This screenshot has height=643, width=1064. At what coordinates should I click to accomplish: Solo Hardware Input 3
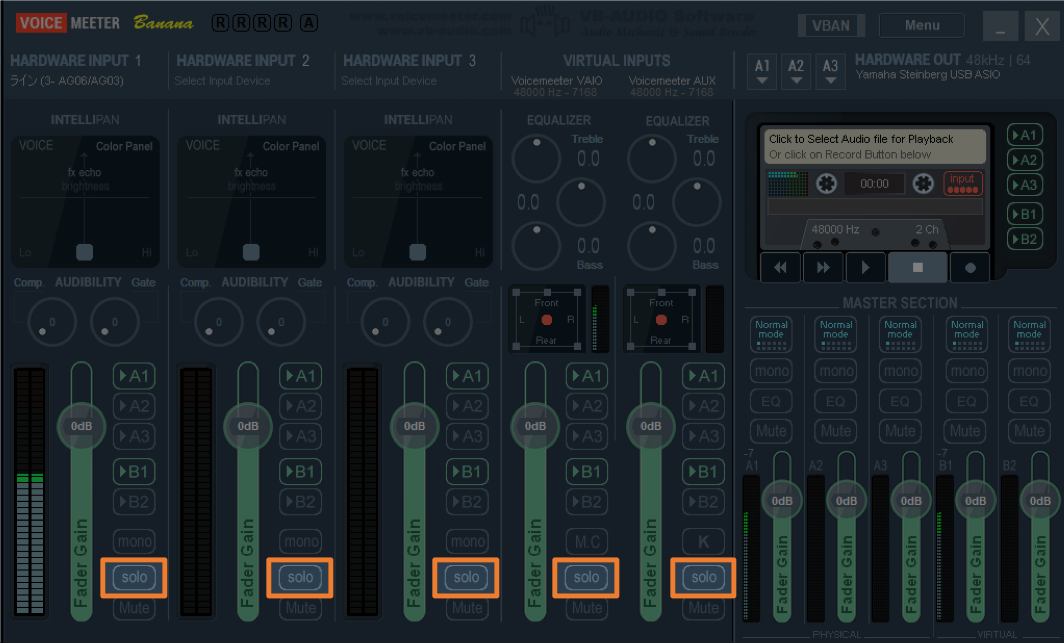point(466,577)
